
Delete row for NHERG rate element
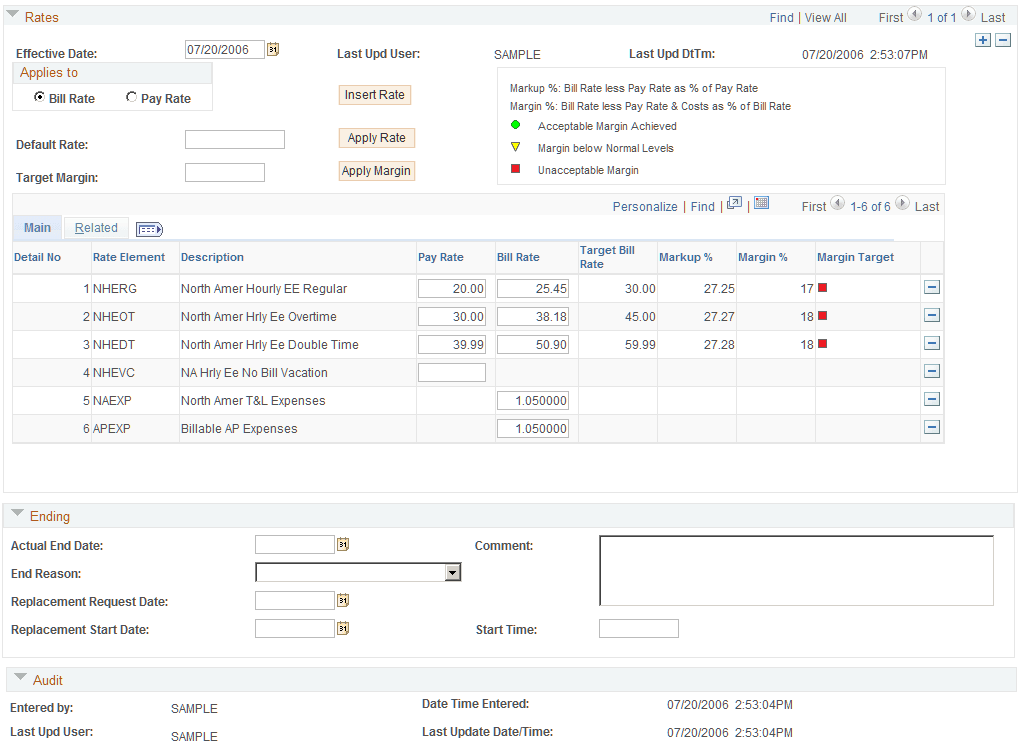click(932, 287)
